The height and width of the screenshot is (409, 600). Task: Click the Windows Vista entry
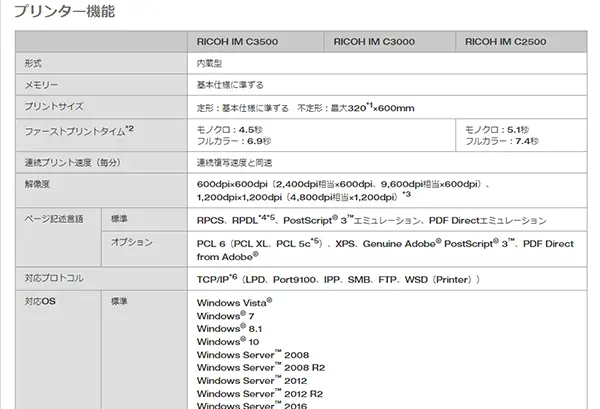pos(235,302)
